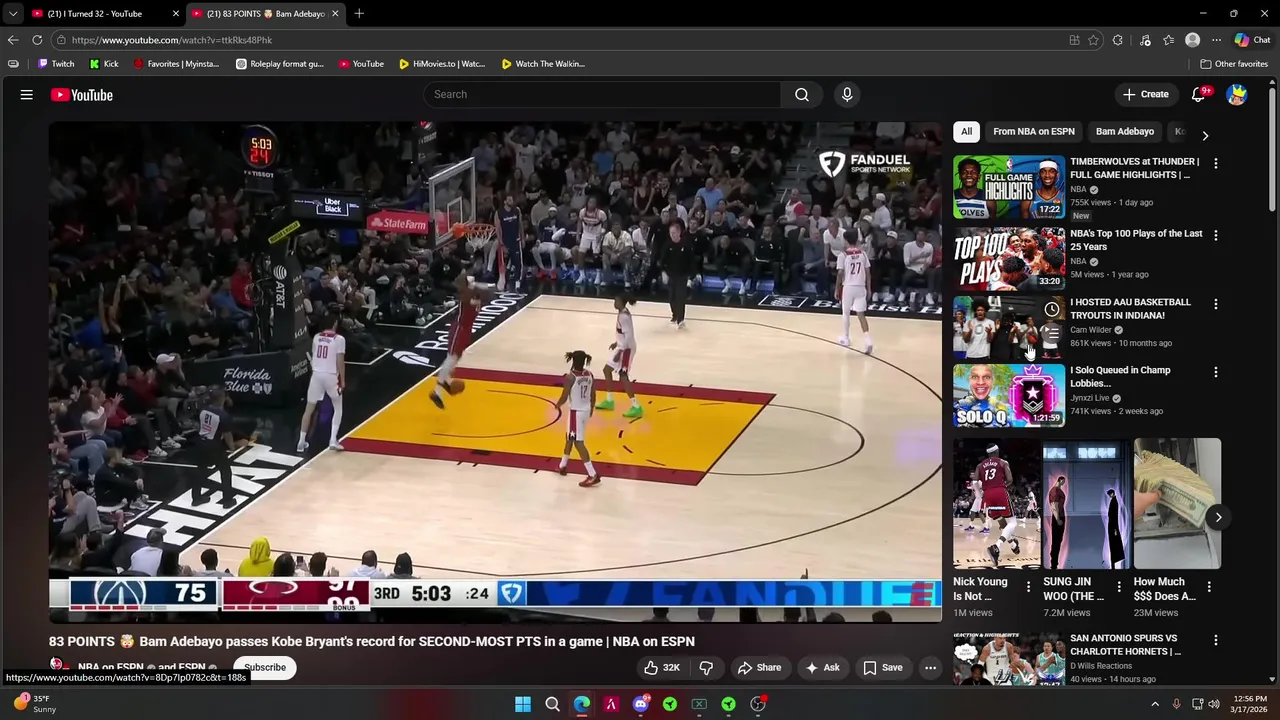Close the I Turned 32 tab
The width and height of the screenshot is (1280, 720).
click(176, 14)
